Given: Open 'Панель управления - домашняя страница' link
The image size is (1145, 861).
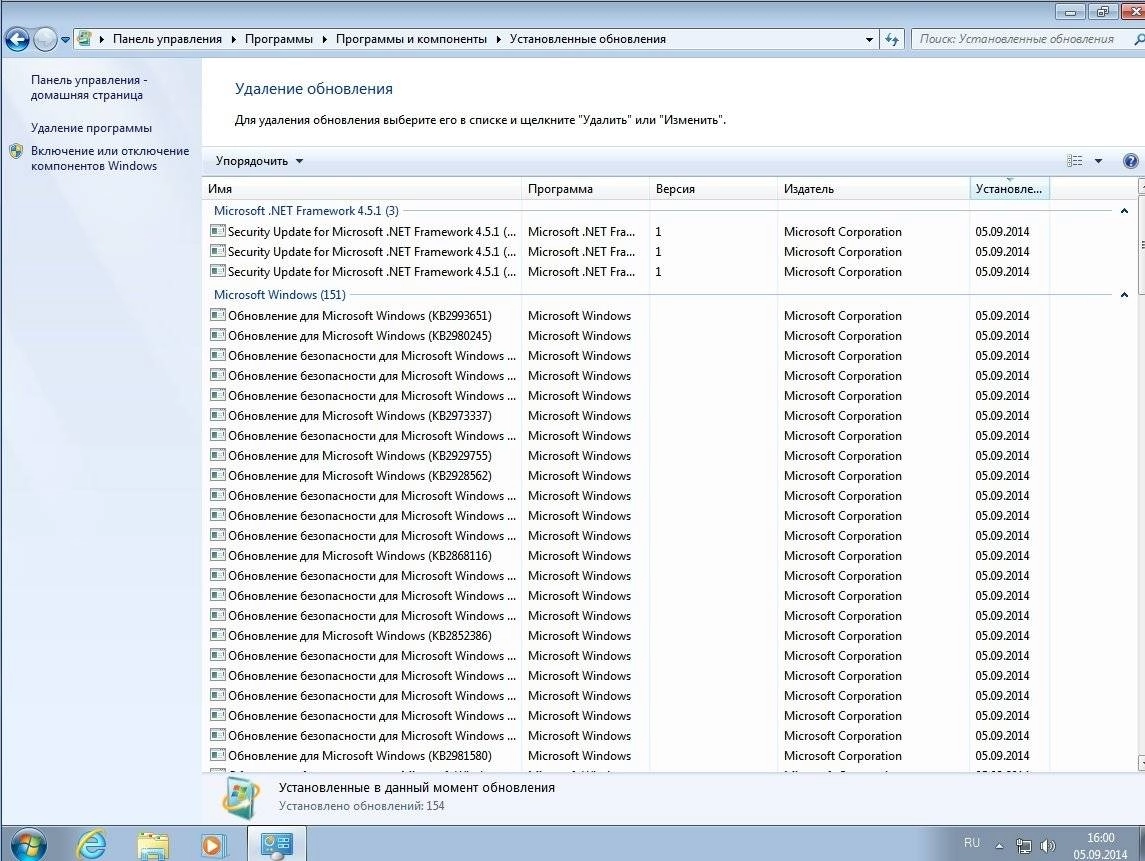Looking at the screenshot, I should point(88,88).
